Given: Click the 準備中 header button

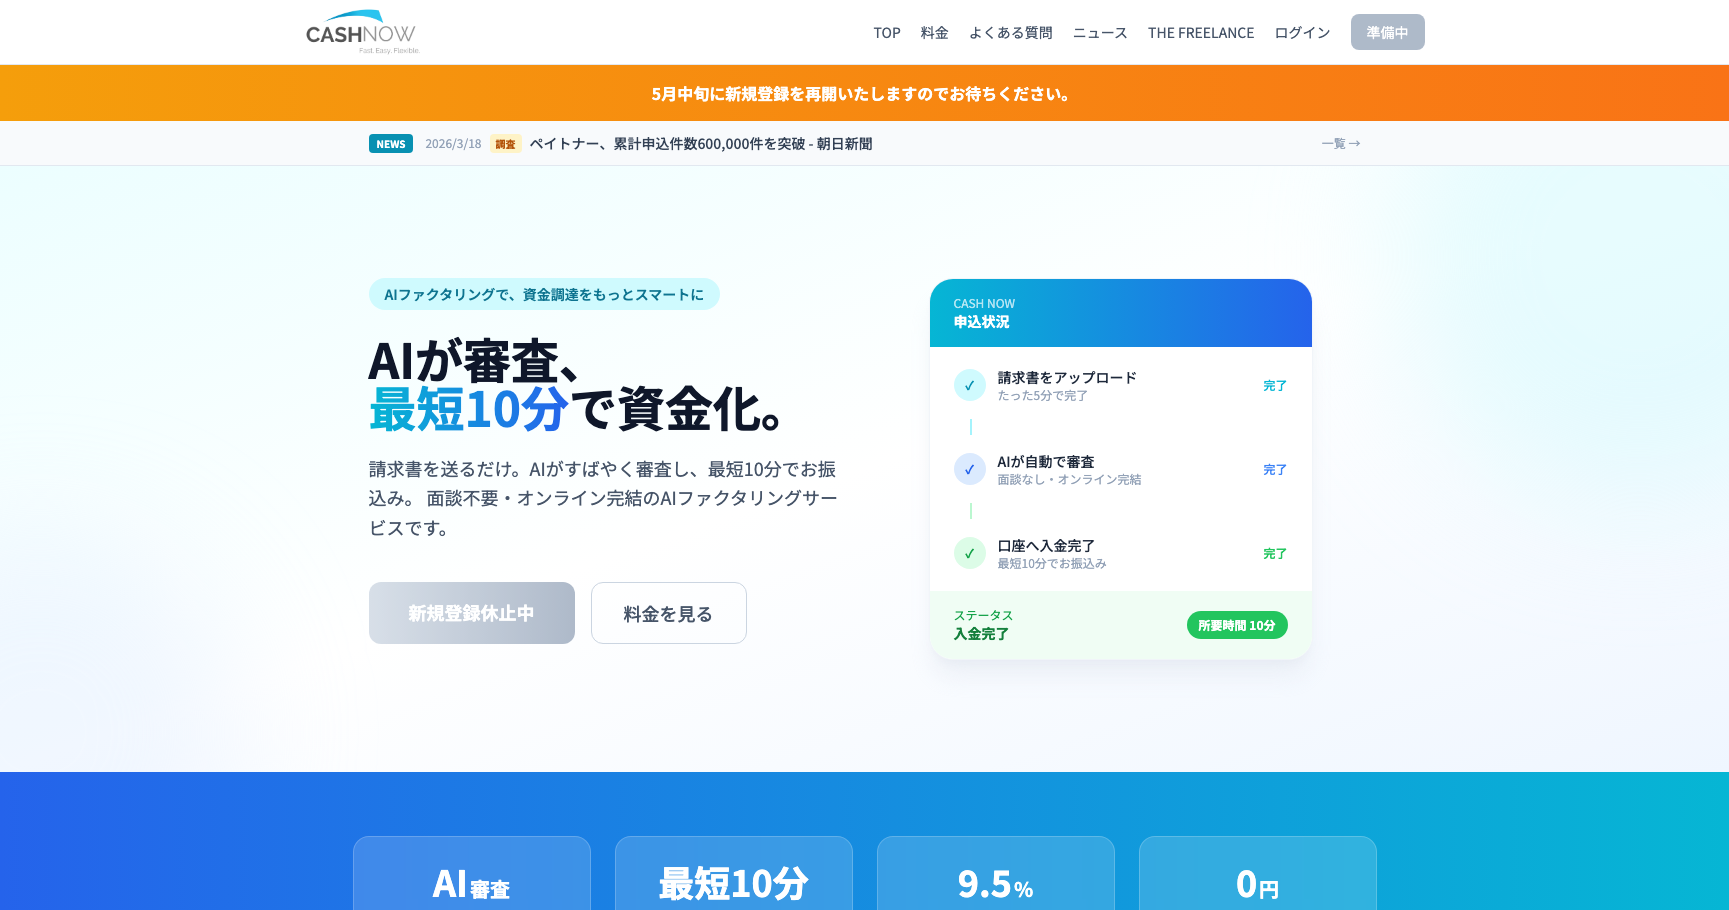Looking at the screenshot, I should tap(1388, 32).
